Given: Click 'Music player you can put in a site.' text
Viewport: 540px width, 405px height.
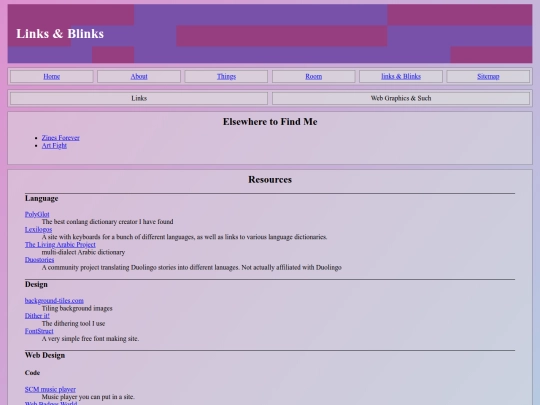Looking at the screenshot, I should click(x=88, y=397).
